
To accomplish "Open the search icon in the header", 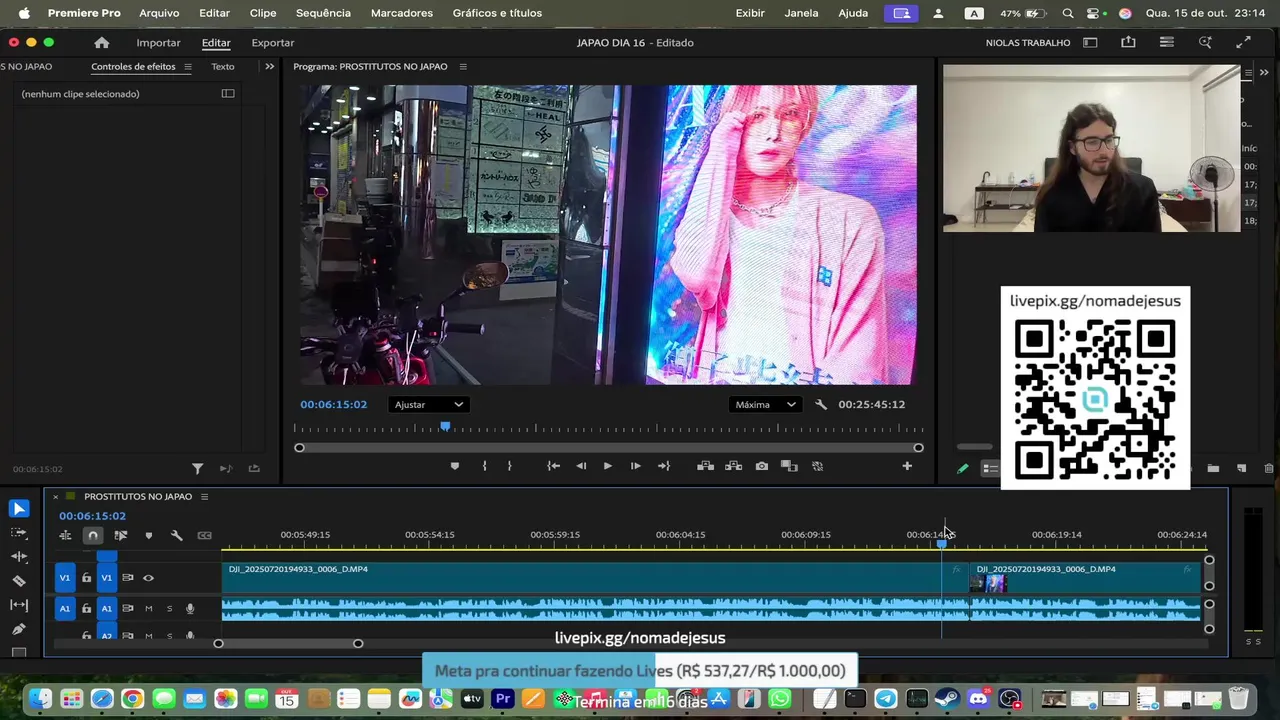I will point(1205,43).
